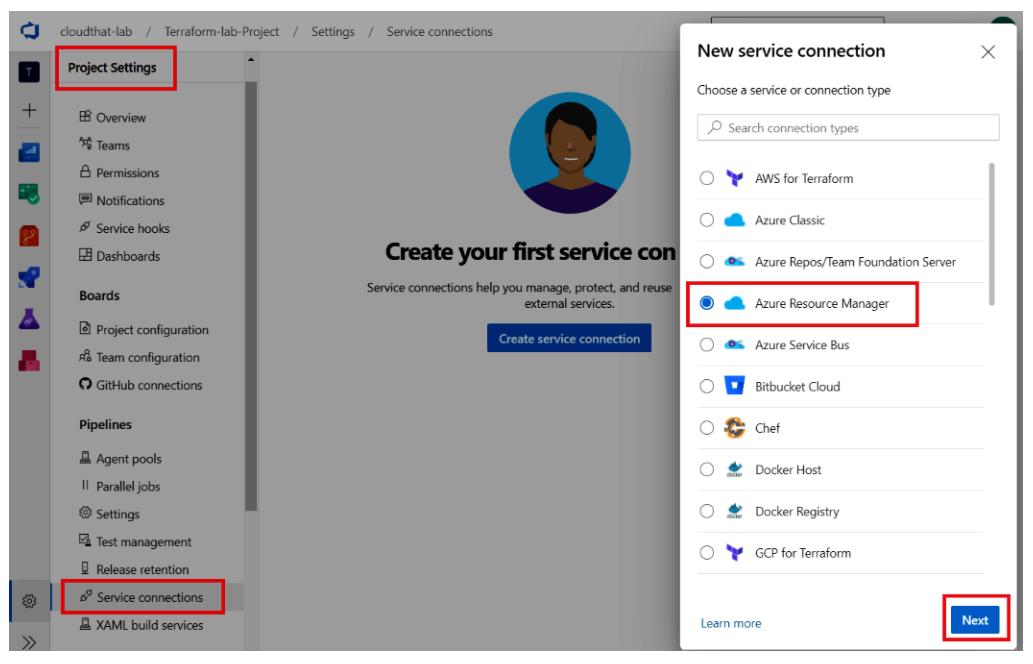This screenshot has height=664, width=1033.
Task: Open Artifacts icon in left rail
Action: (29, 360)
